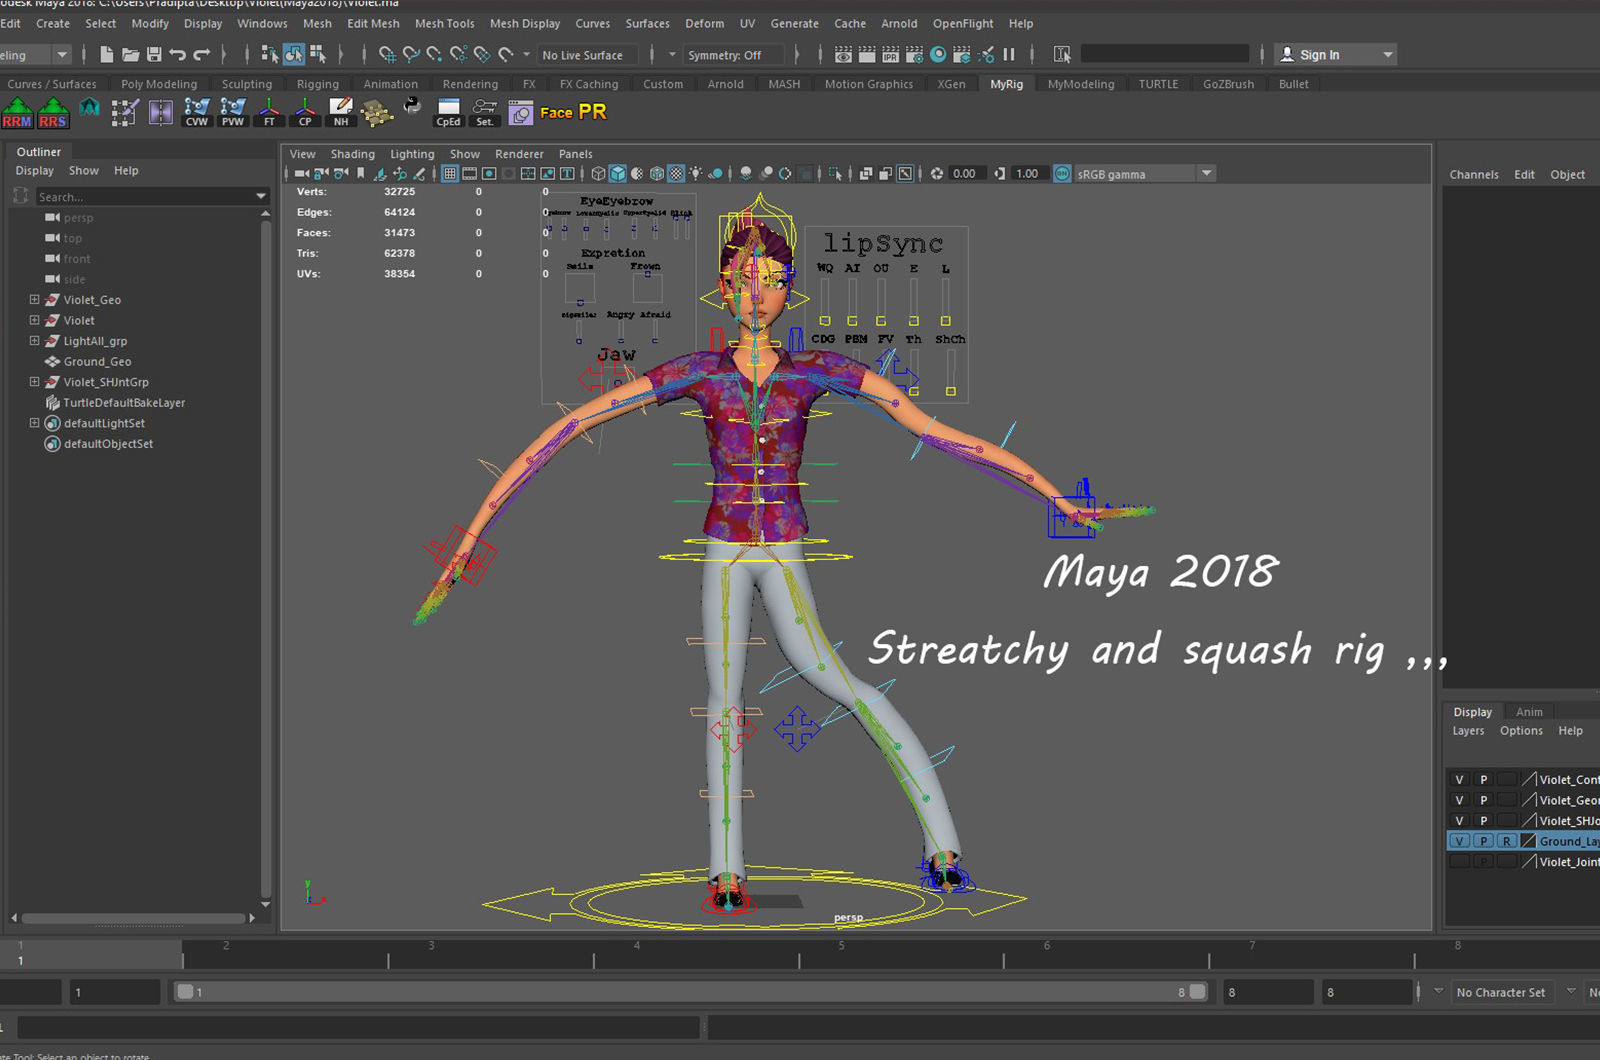Click the Undo arrow icon
This screenshot has height=1060, width=1600.
tap(178, 55)
